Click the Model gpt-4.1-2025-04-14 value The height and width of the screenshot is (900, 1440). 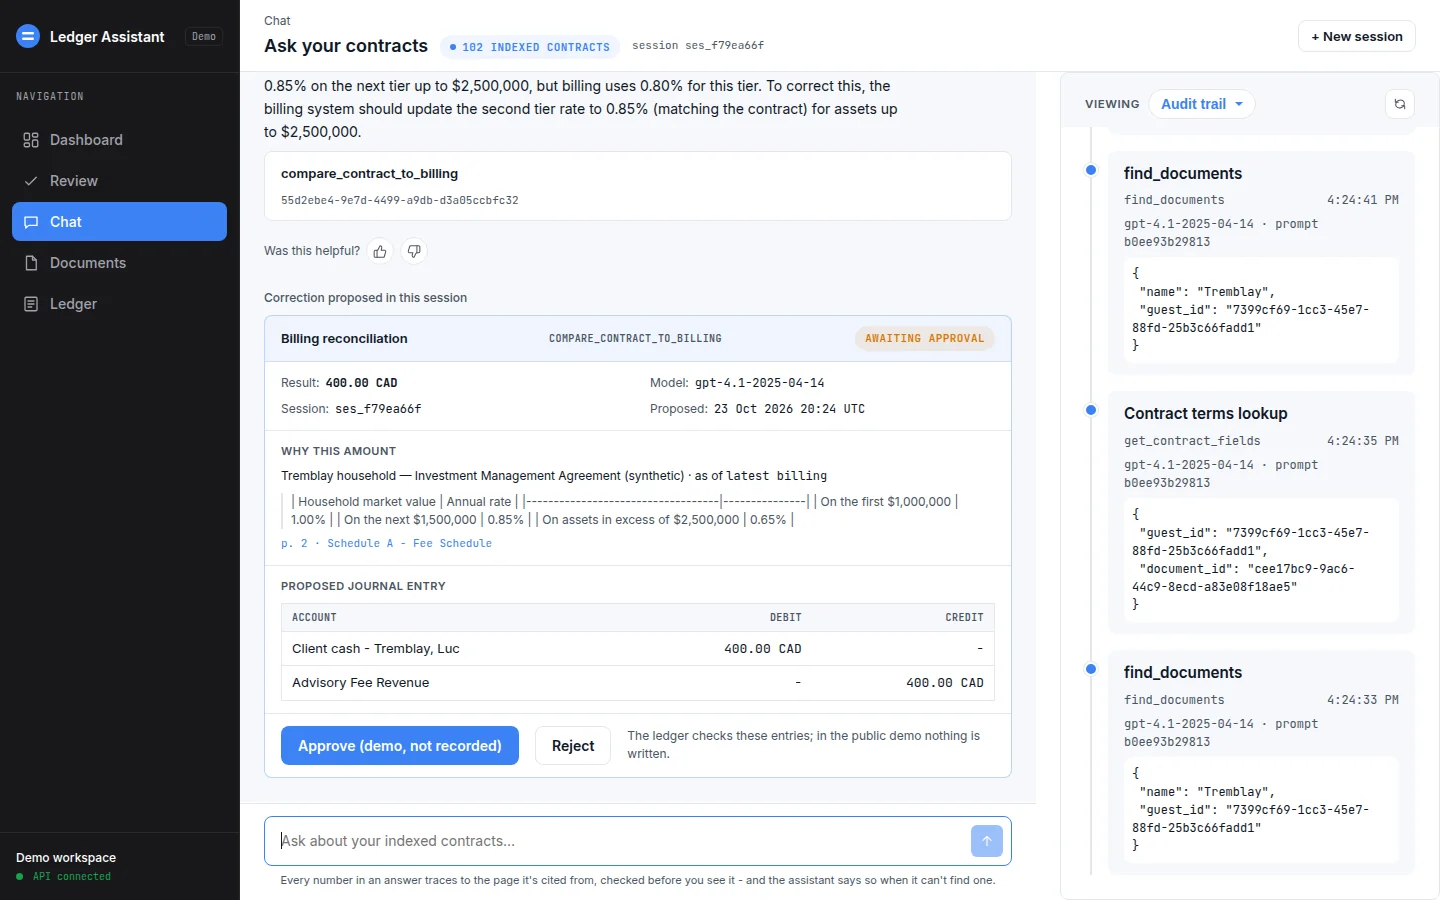coord(760,383)
